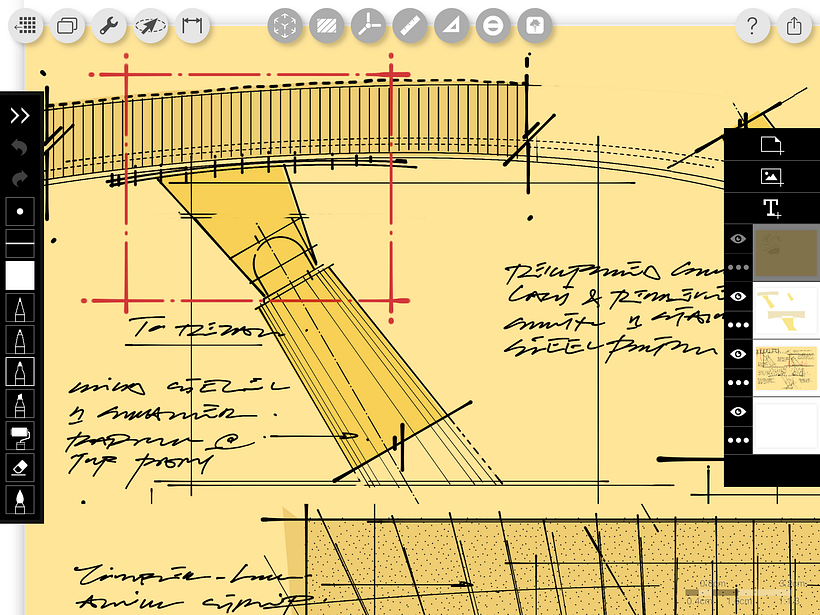Hide the dark olive top layer
Image resolution: width=820 pixels, height=615 pixels.
[x=738, y=239]
